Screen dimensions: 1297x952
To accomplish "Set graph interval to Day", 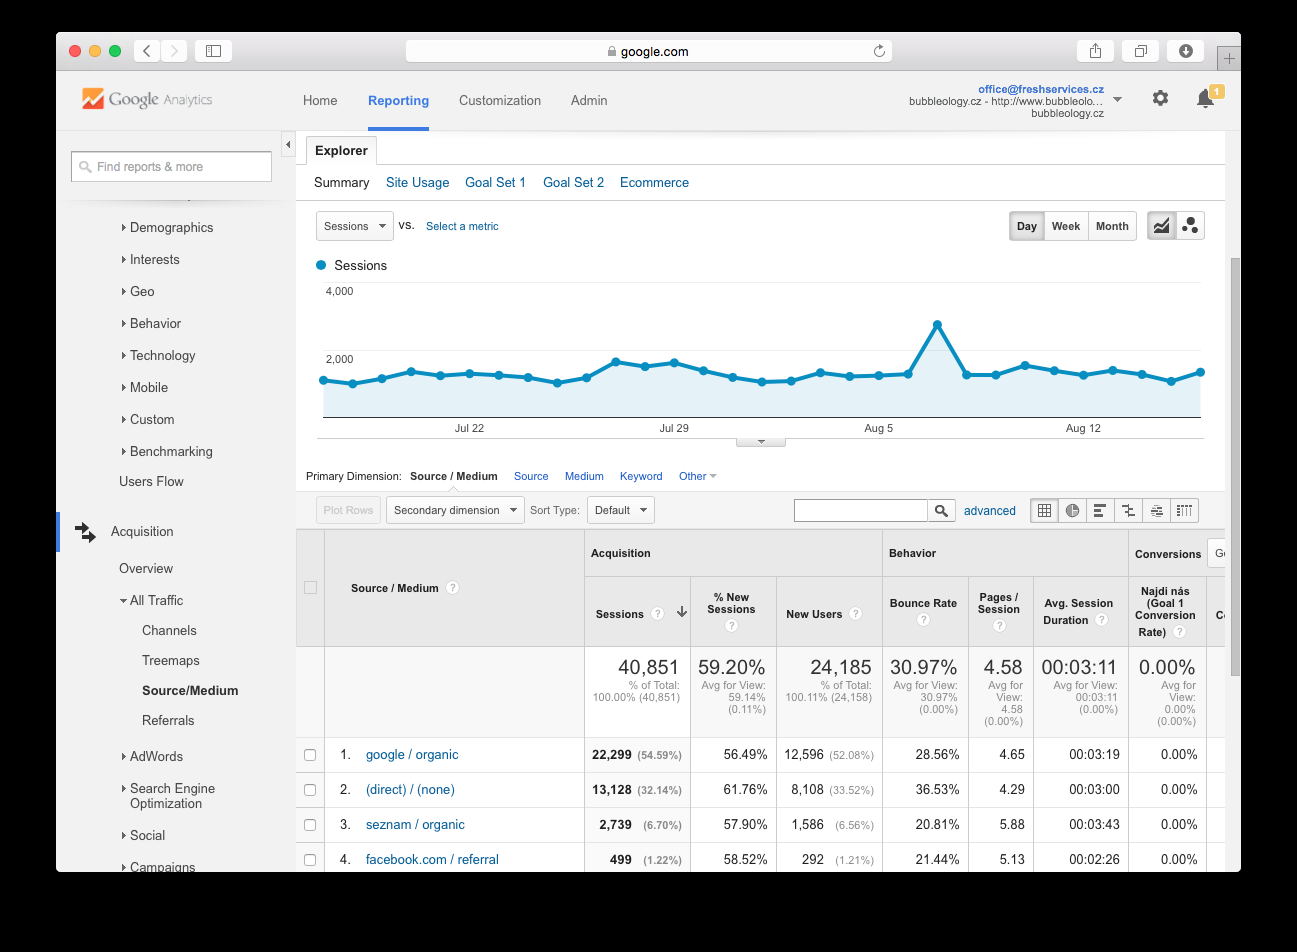I will point(1027,226).
